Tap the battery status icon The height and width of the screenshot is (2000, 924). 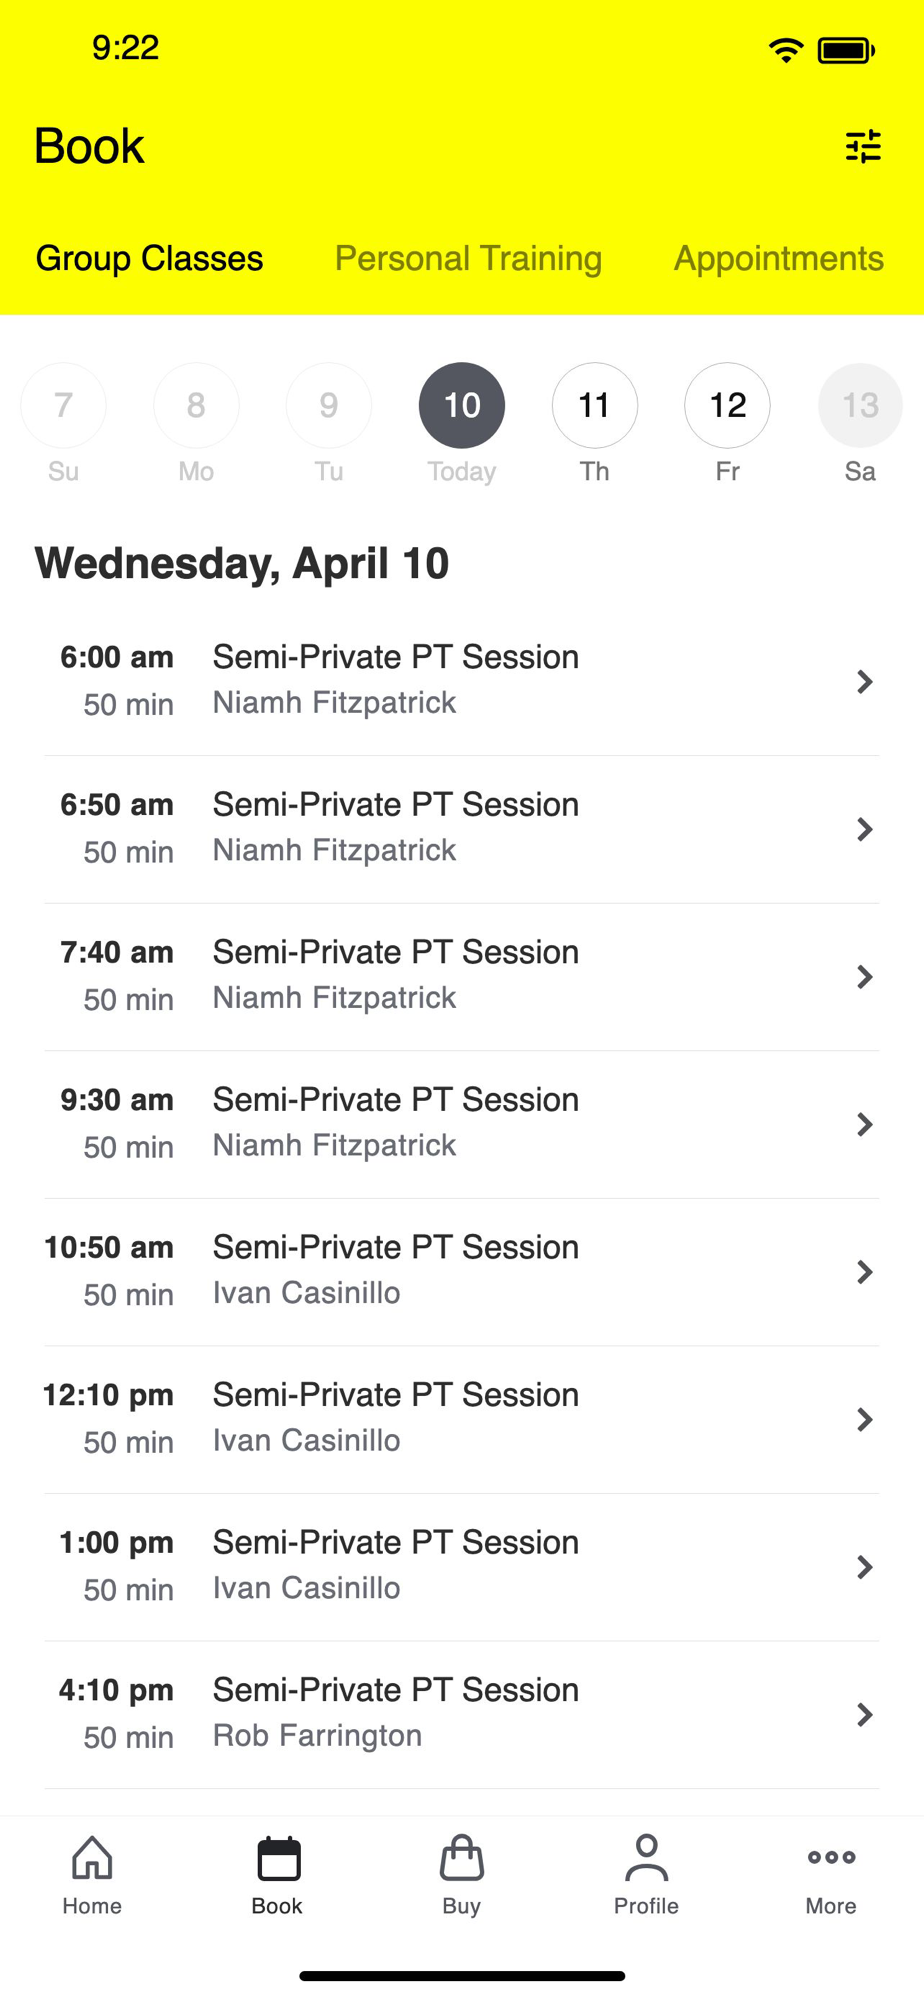846,50
